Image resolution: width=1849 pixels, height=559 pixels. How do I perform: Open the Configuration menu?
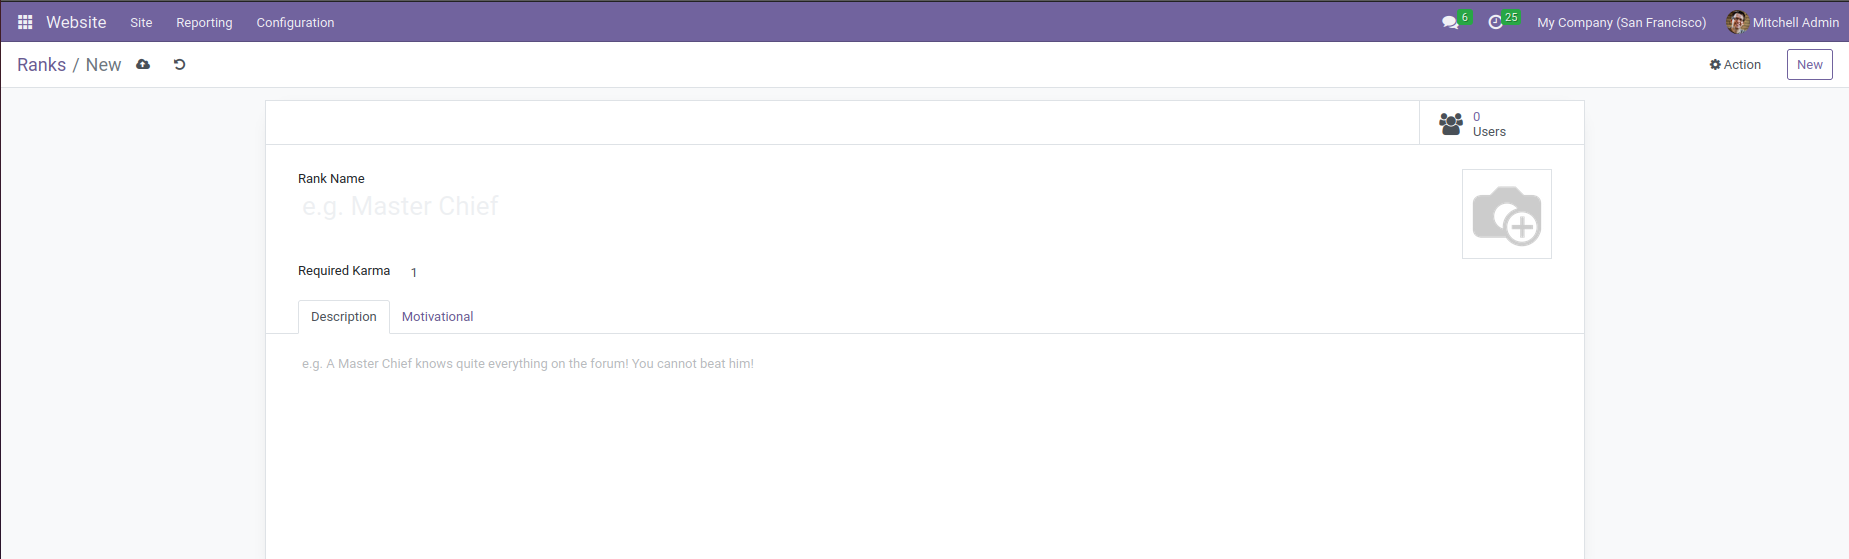295,22
